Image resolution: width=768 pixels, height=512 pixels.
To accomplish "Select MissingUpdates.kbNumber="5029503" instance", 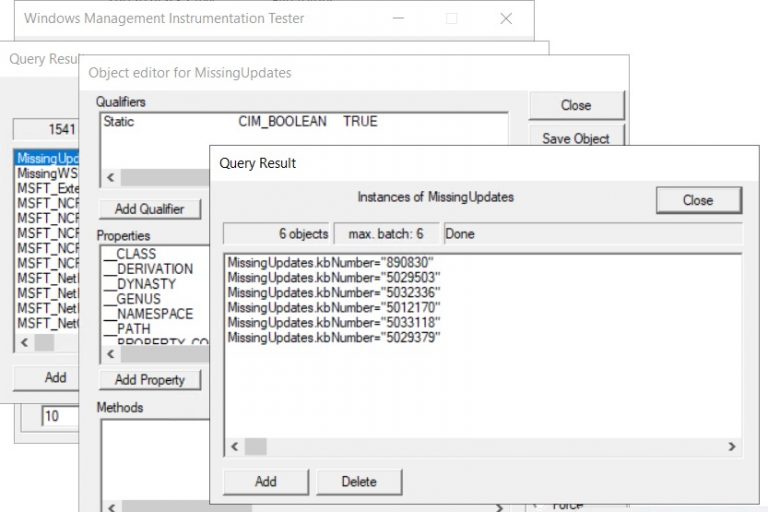I will pos(333,277).
